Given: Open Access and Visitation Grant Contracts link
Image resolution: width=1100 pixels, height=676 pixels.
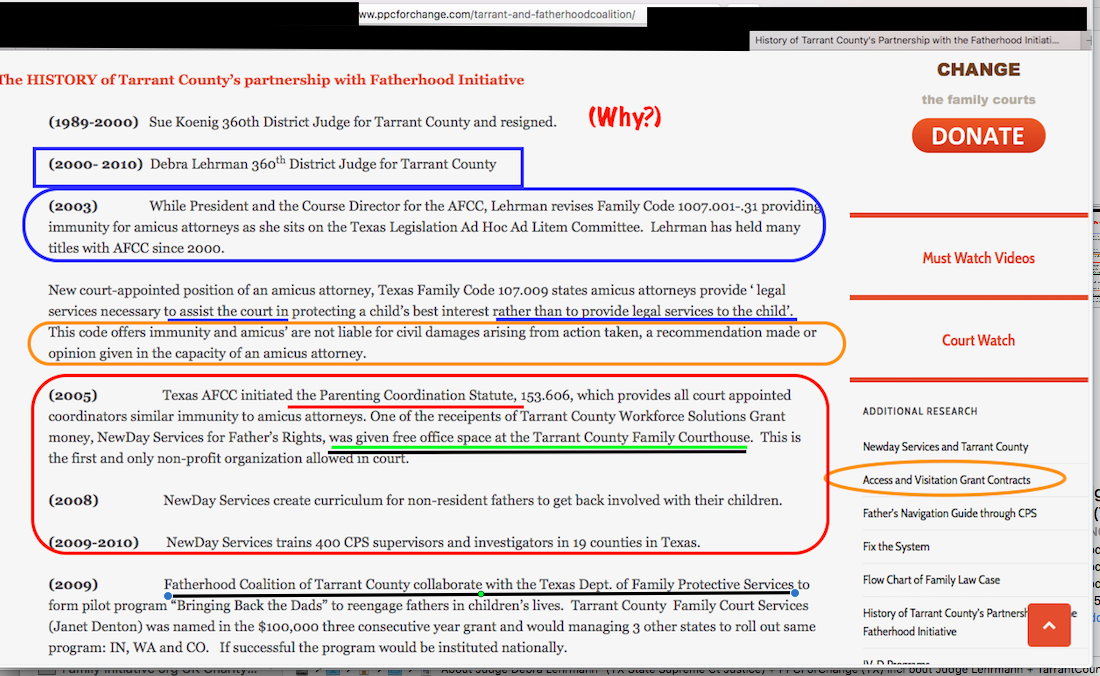Looking at the screenshot, I should tap(946, 480).
